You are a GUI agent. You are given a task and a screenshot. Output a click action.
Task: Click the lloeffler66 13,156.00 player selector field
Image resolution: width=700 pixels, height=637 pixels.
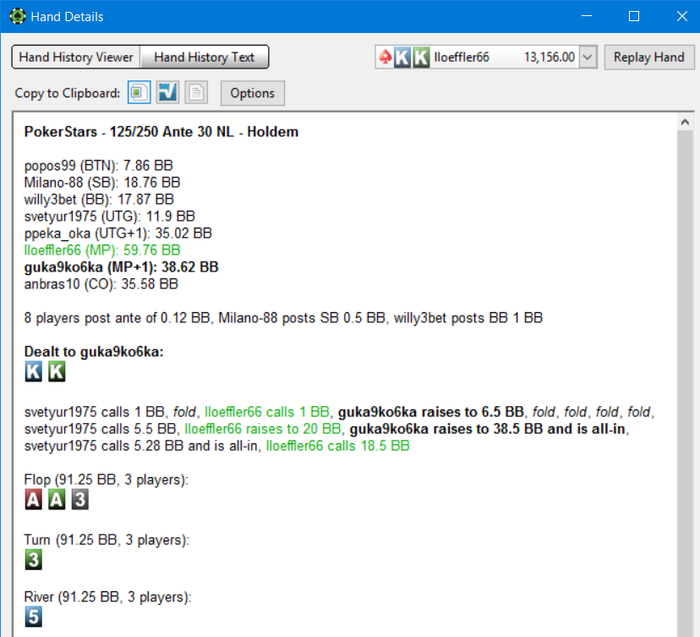pos(486,57)
